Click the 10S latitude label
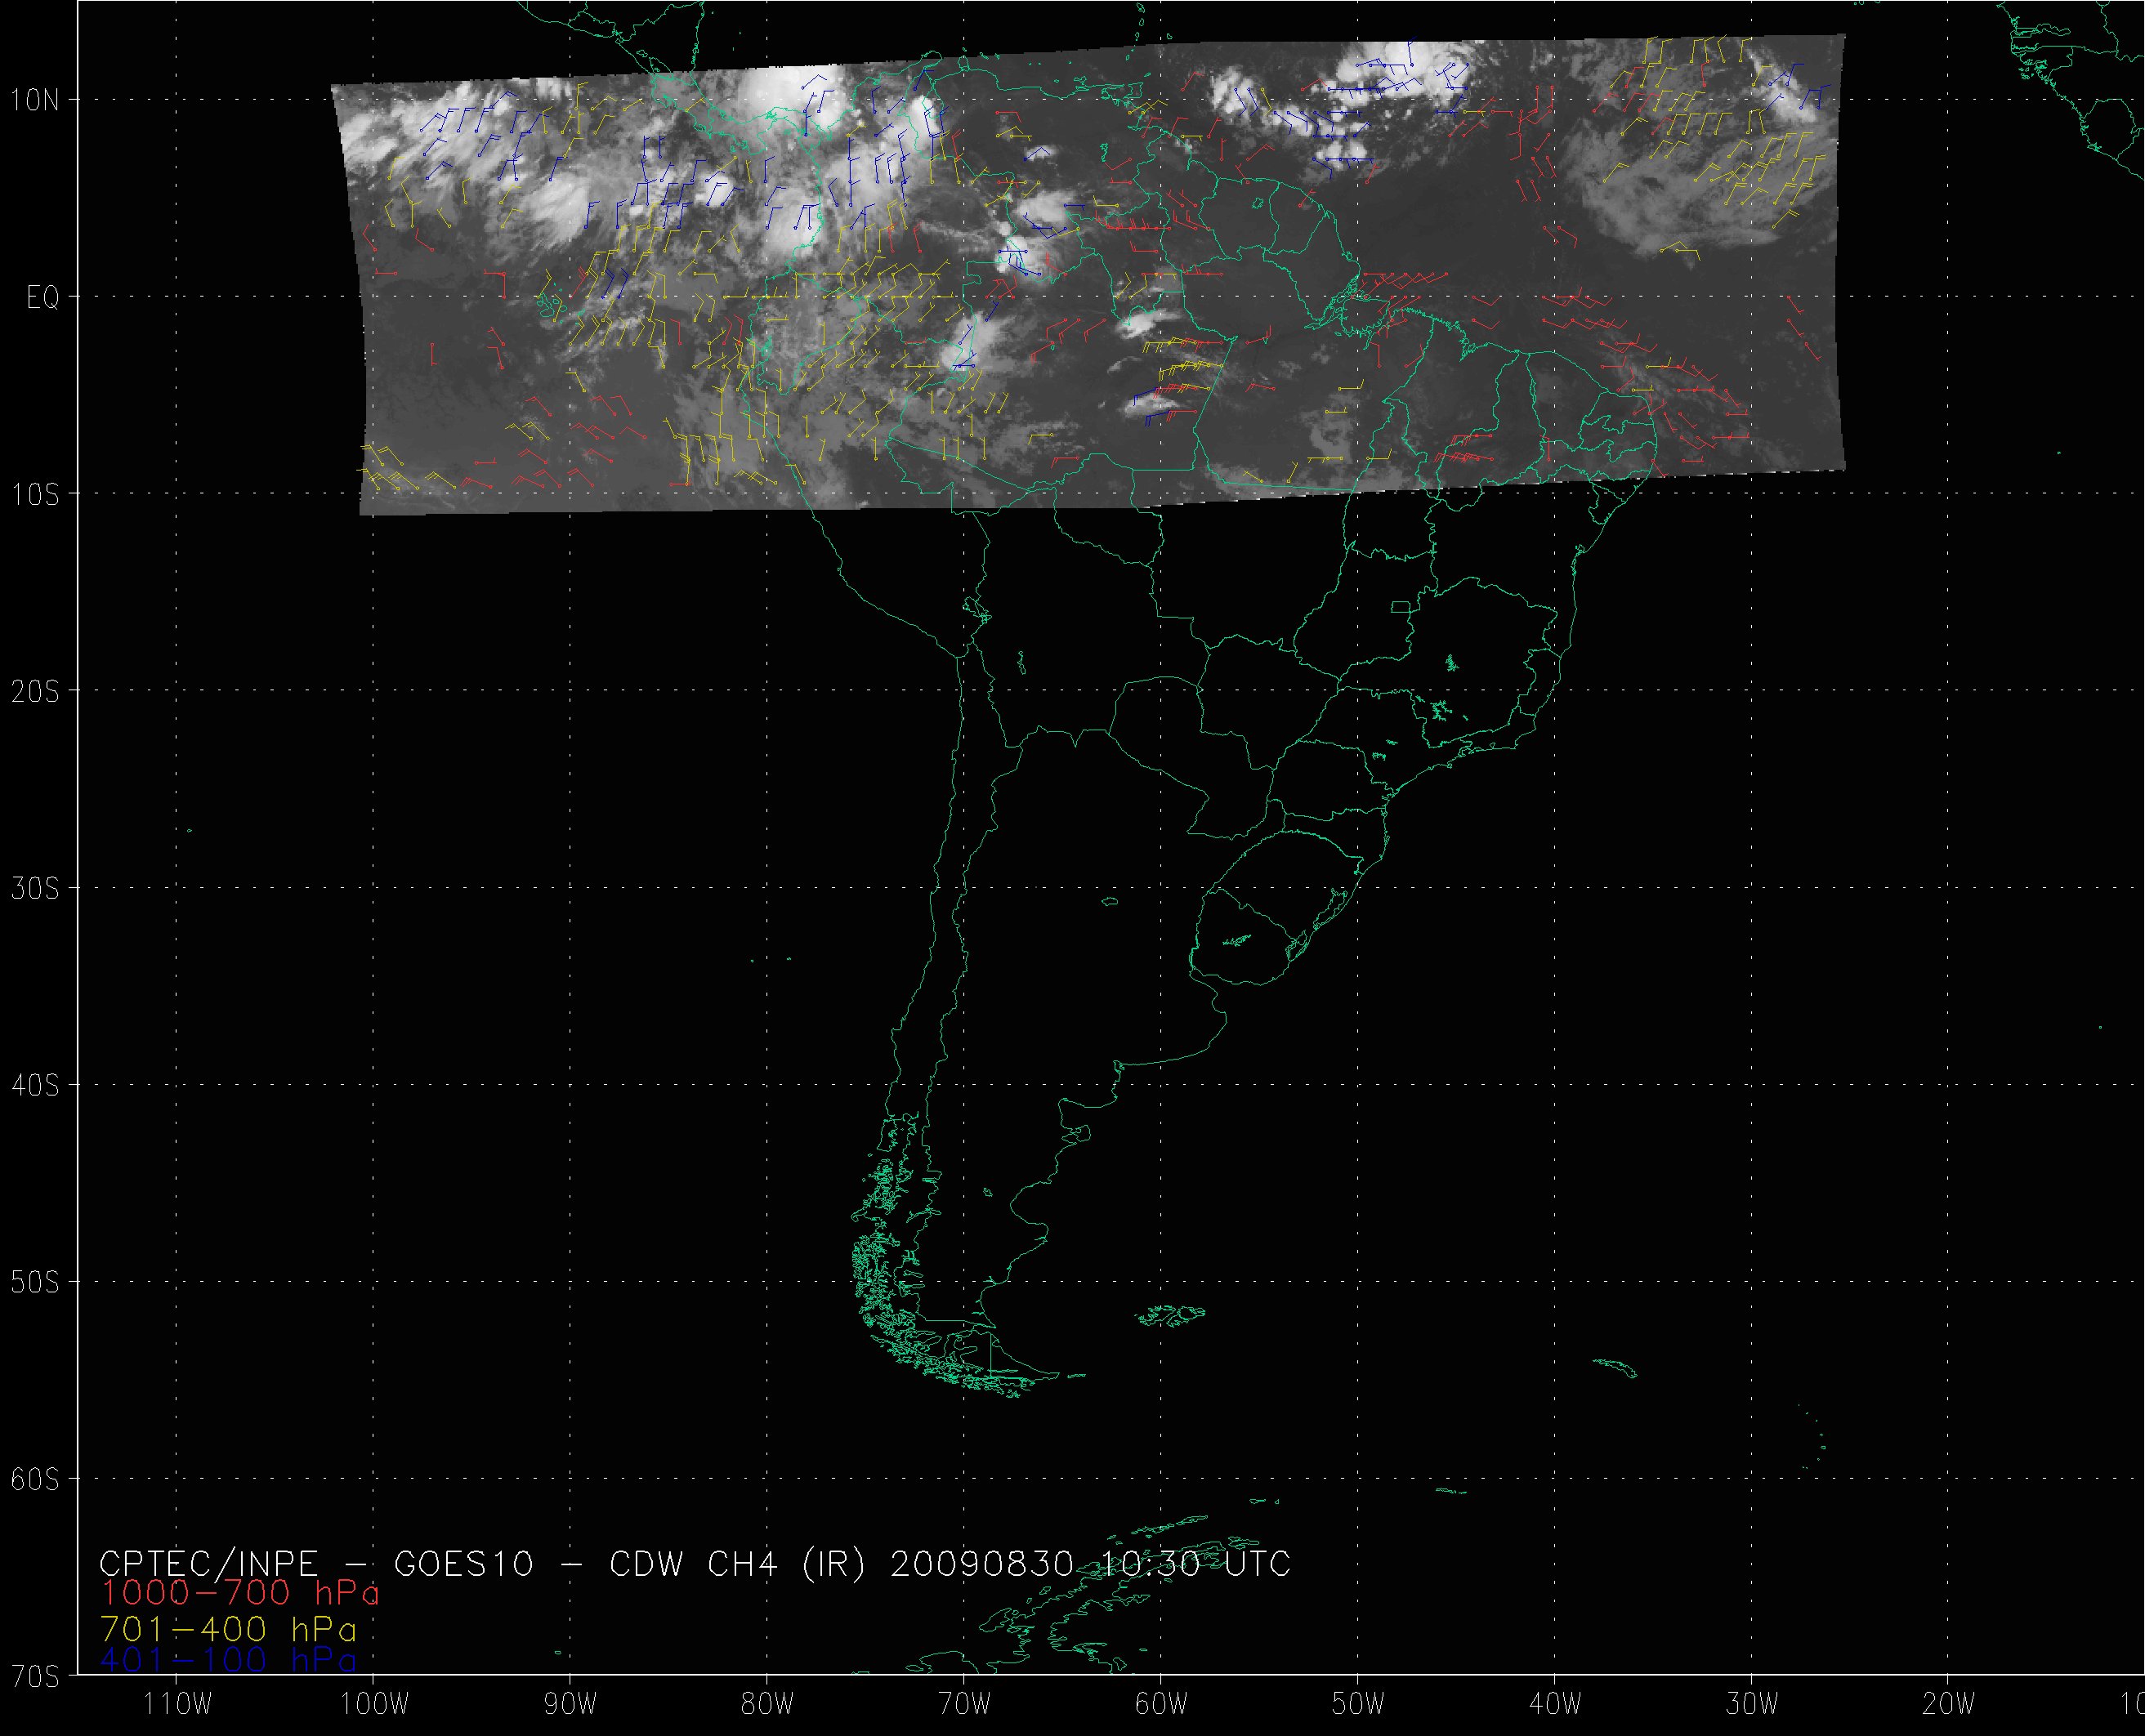 (36, 495)
